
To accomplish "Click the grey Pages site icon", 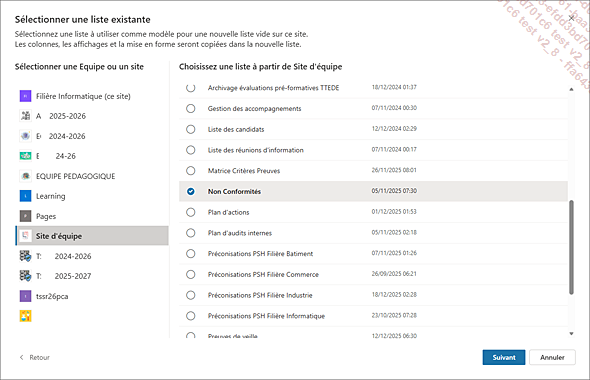I will 25,216.
